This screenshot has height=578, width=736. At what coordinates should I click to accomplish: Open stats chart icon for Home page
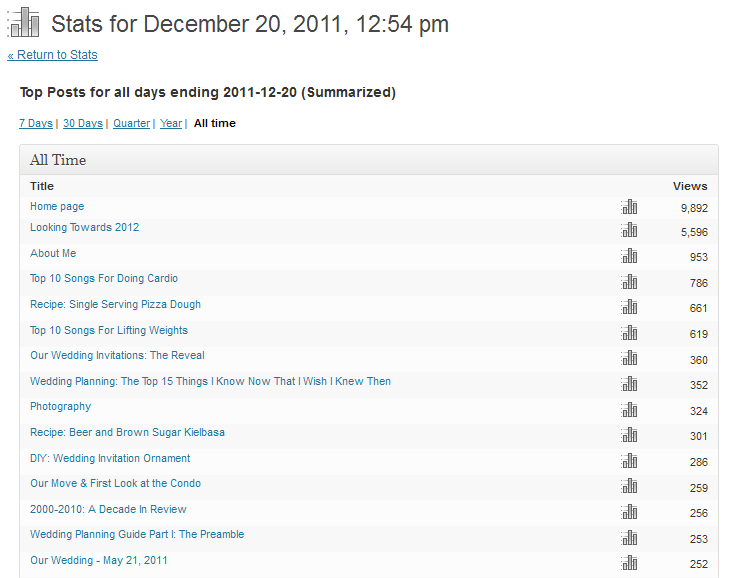(629, 207)
